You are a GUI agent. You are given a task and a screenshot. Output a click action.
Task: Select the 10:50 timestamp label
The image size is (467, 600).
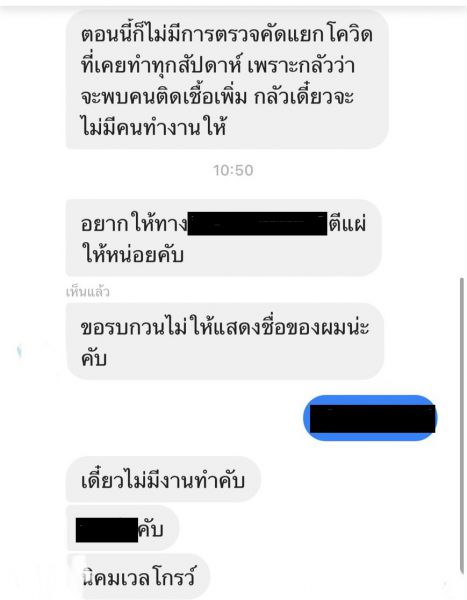(x=233, y=170)
